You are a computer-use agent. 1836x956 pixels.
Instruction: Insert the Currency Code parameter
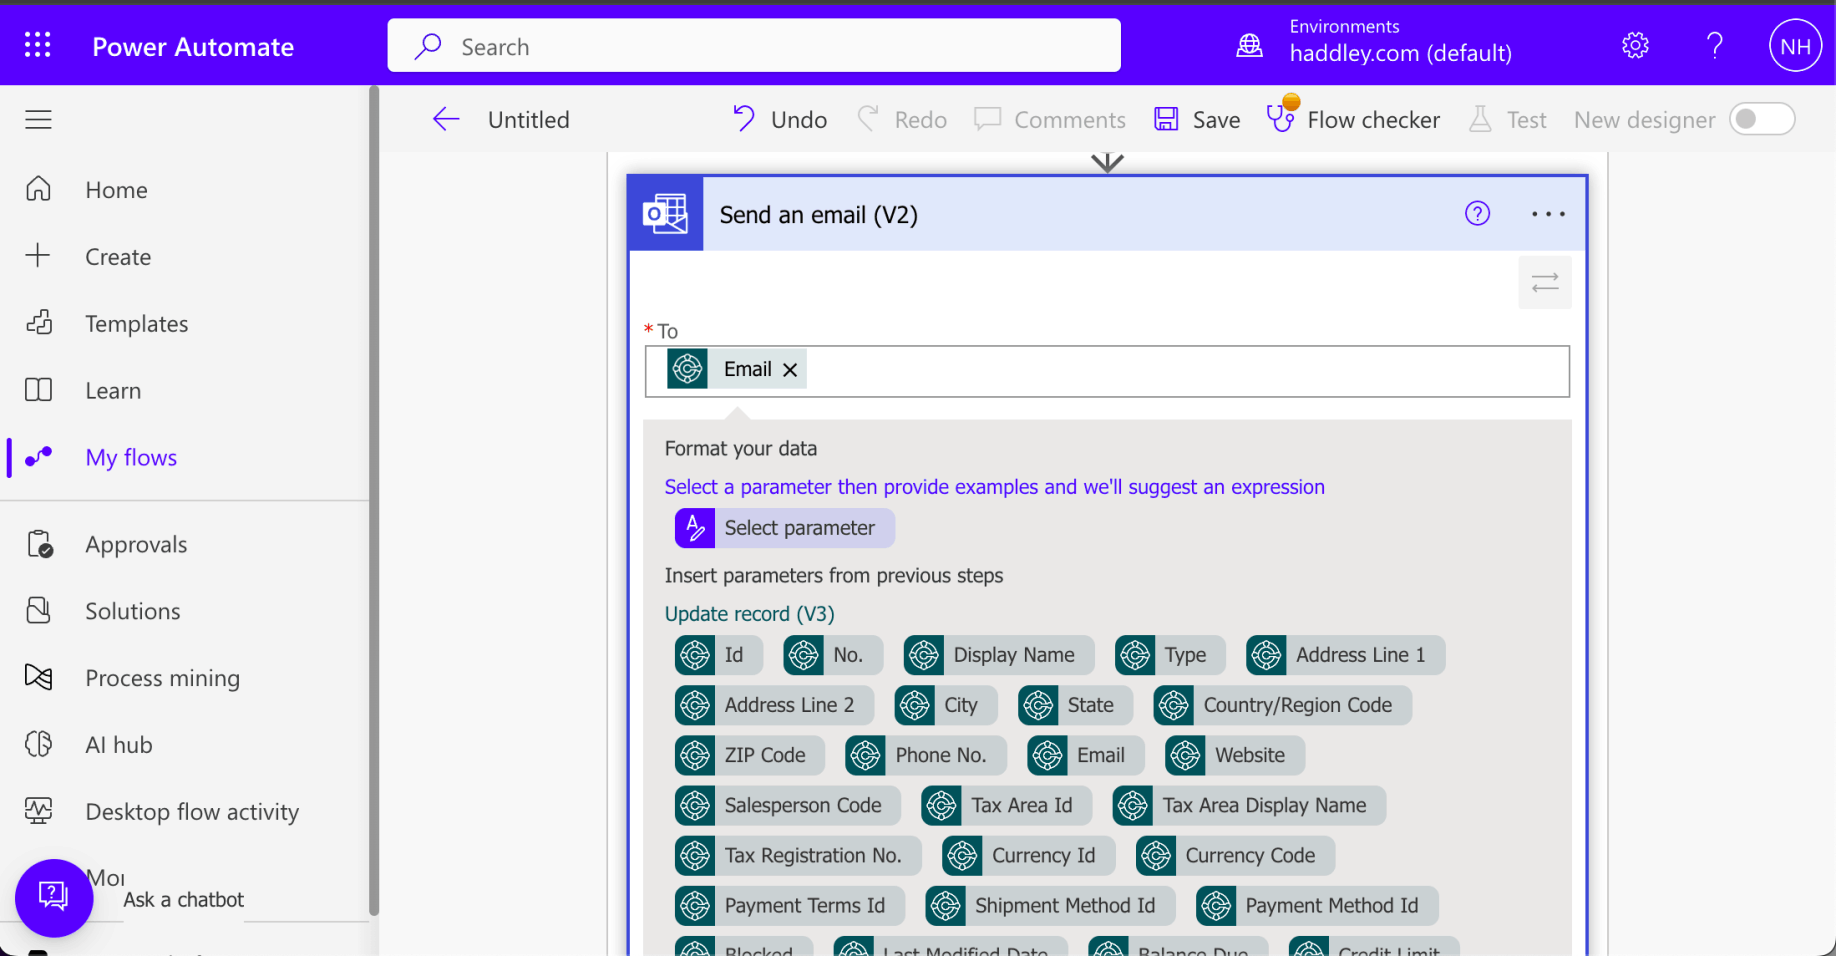(1236, 855)
